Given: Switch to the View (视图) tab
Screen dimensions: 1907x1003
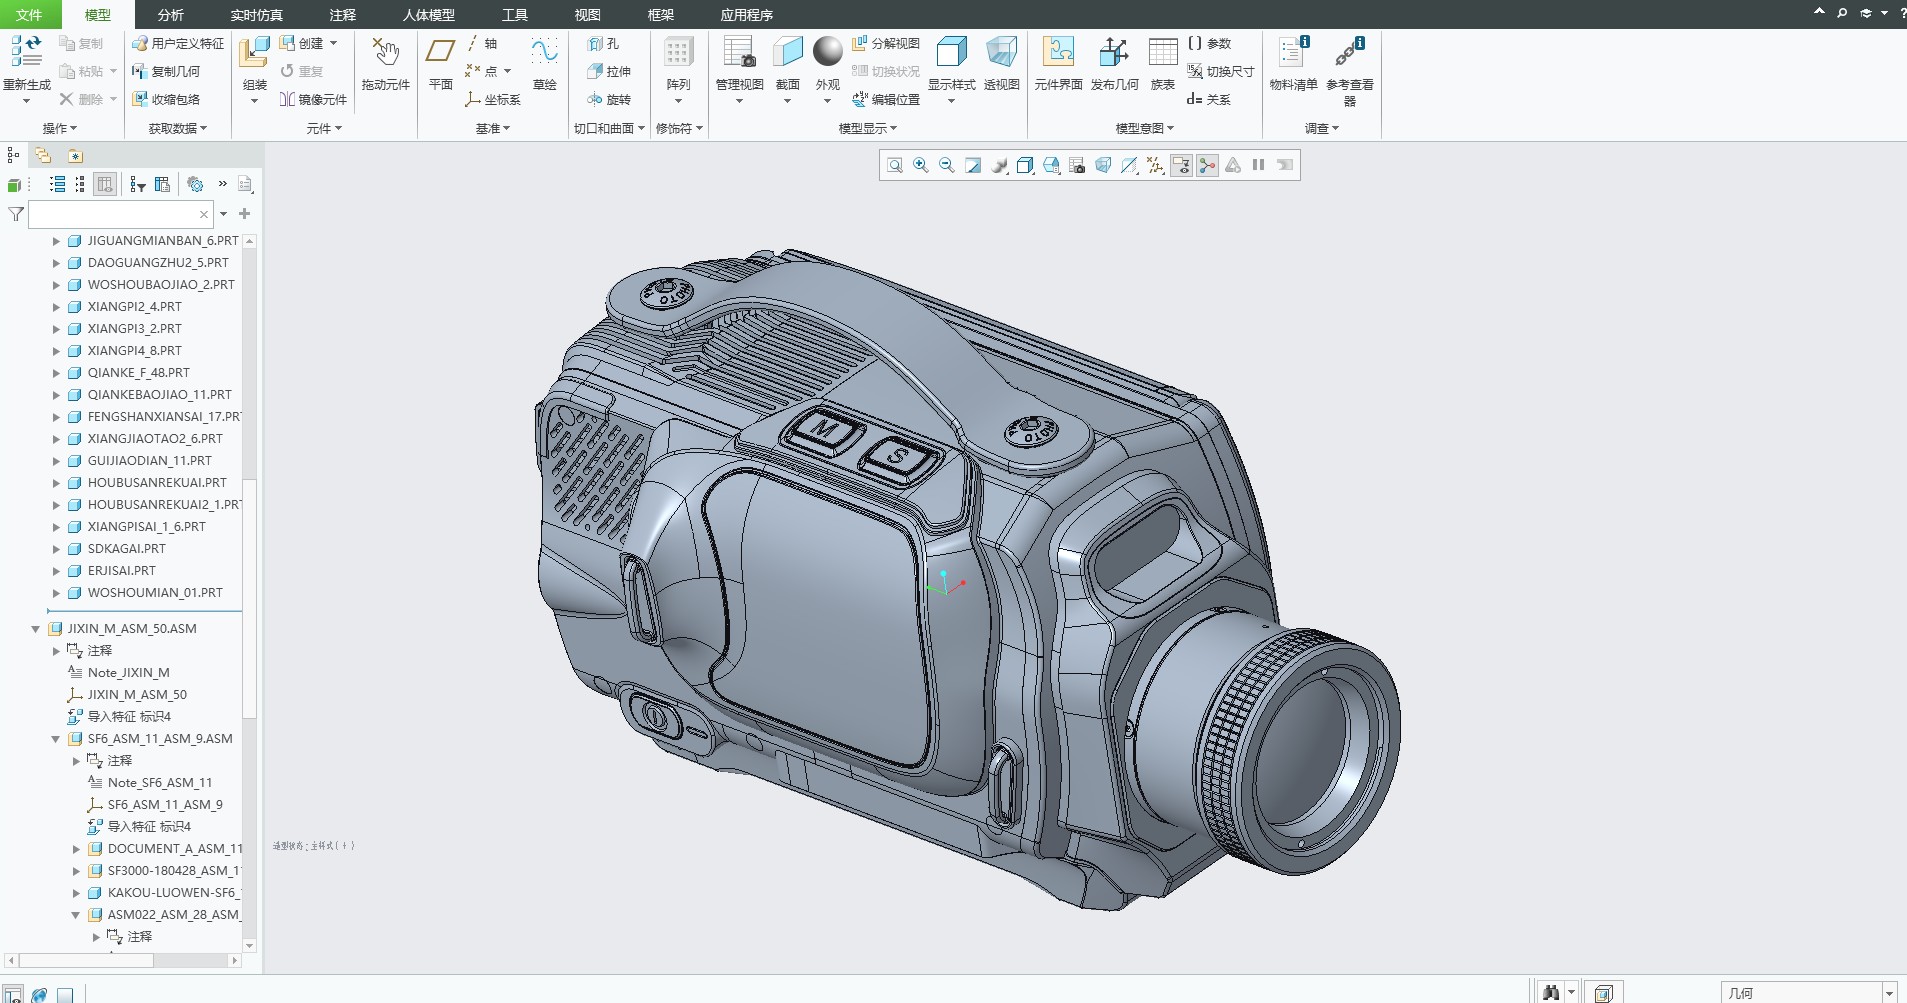Looking at the screenshot, I should (x=588, y=14).
